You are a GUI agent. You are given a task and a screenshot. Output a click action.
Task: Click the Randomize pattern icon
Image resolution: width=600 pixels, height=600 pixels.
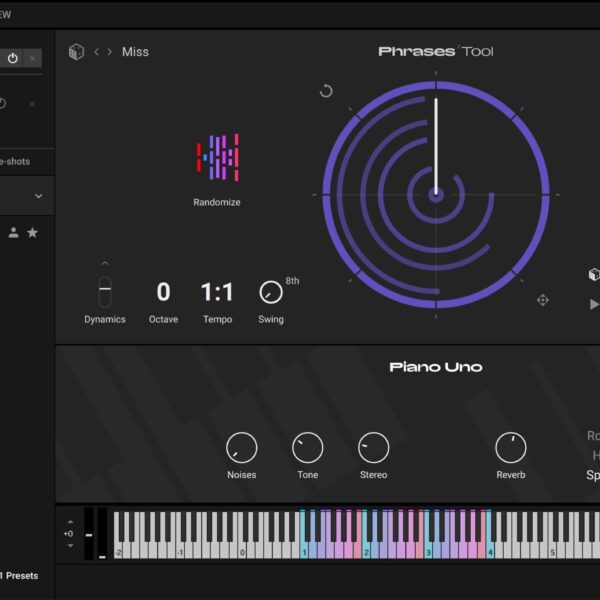pyautogui.click(x=217, y=158)
